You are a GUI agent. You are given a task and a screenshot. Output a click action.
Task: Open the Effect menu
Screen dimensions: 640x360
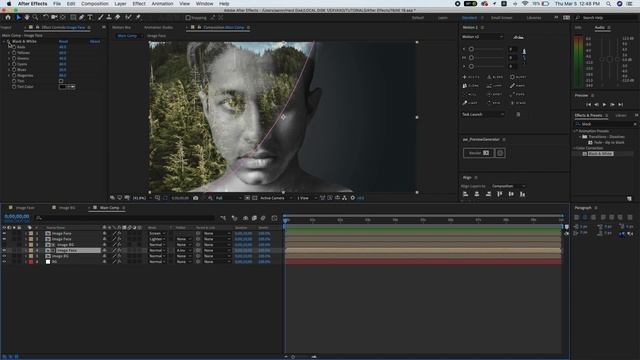tap(139, 4)
